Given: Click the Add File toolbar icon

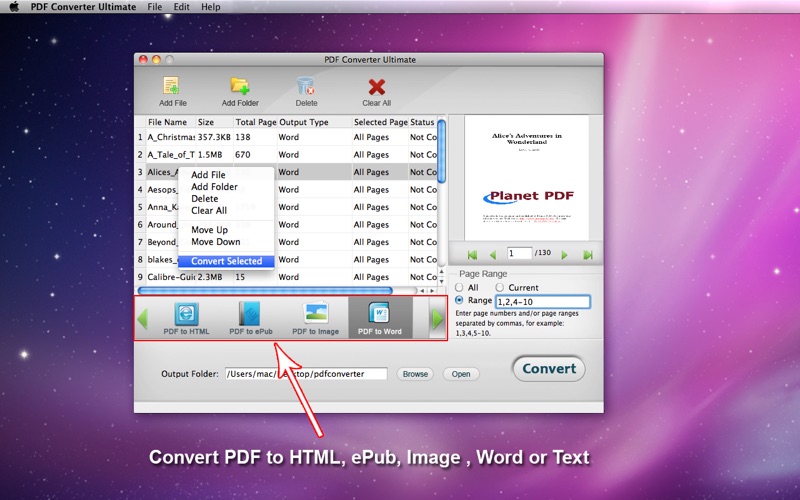Looking at the screenshot, I should tap(172, 86).
